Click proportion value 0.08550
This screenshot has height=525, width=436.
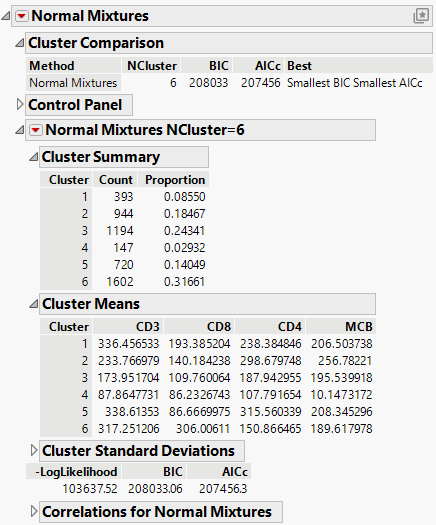click(185, 197)
